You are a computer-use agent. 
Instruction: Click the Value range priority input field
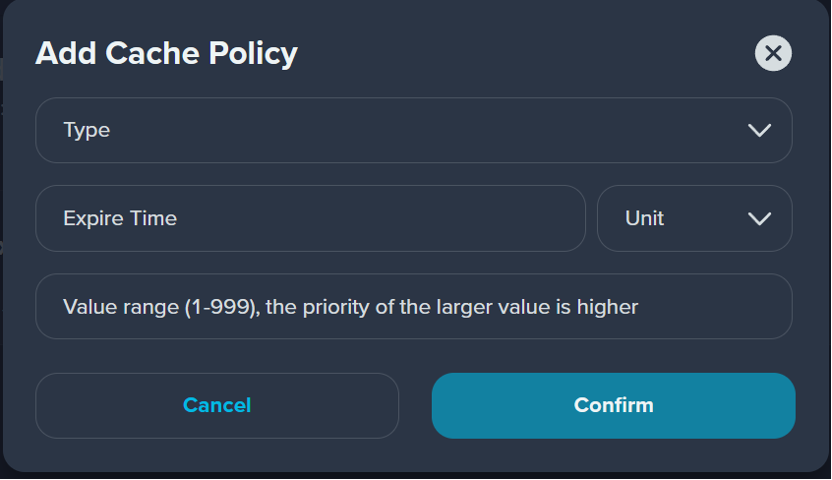(414, 307)
